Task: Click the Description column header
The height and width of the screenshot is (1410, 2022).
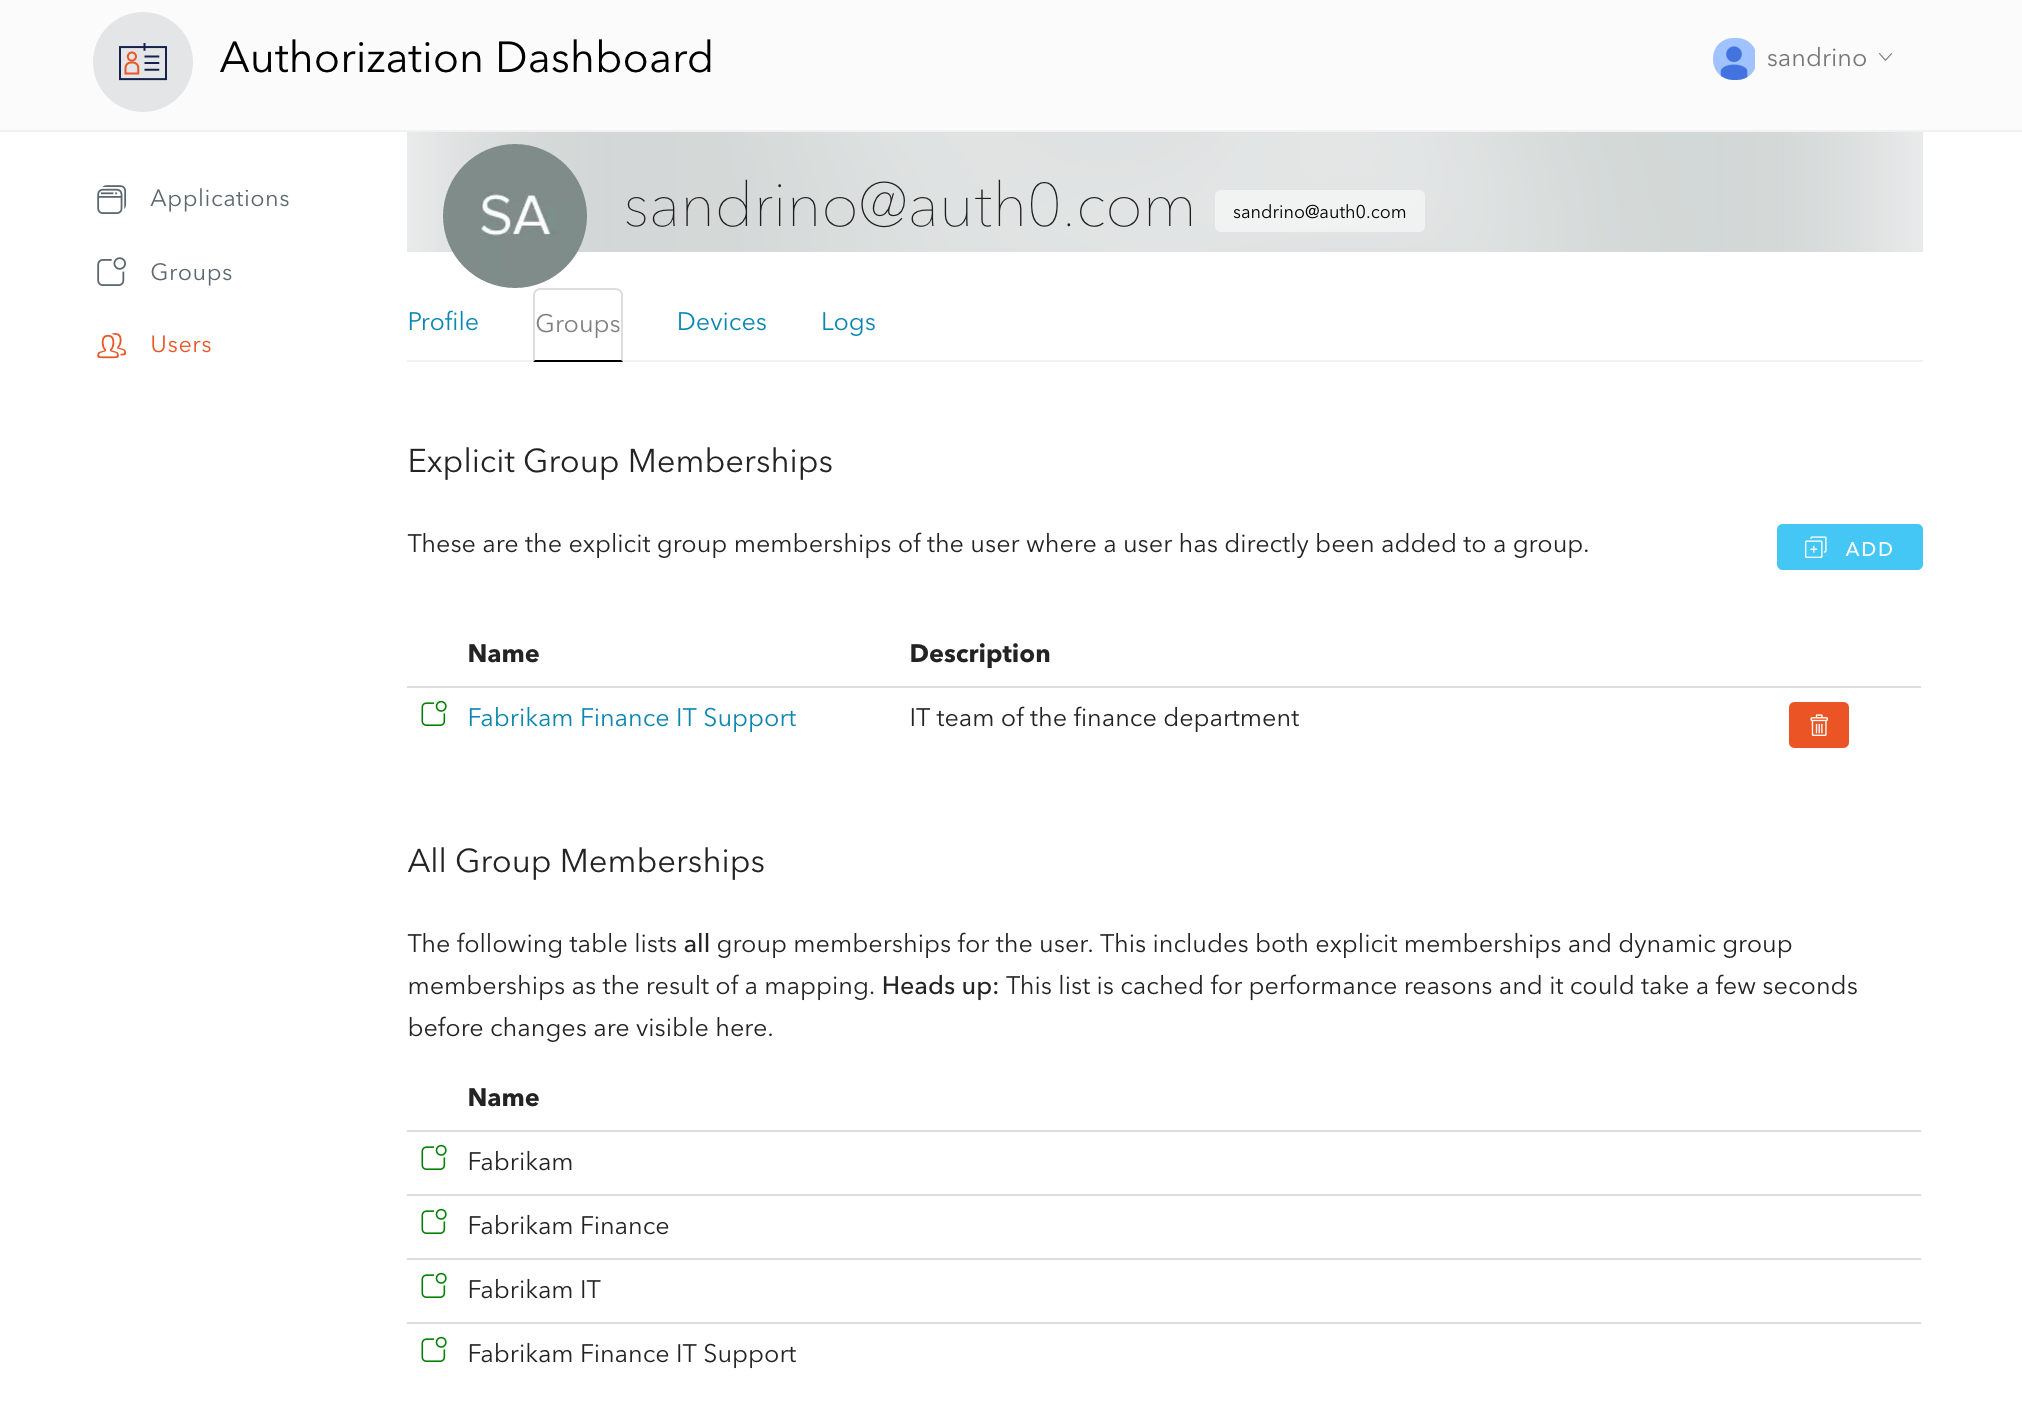Action: pyautogui.click(x=980, y=653)
